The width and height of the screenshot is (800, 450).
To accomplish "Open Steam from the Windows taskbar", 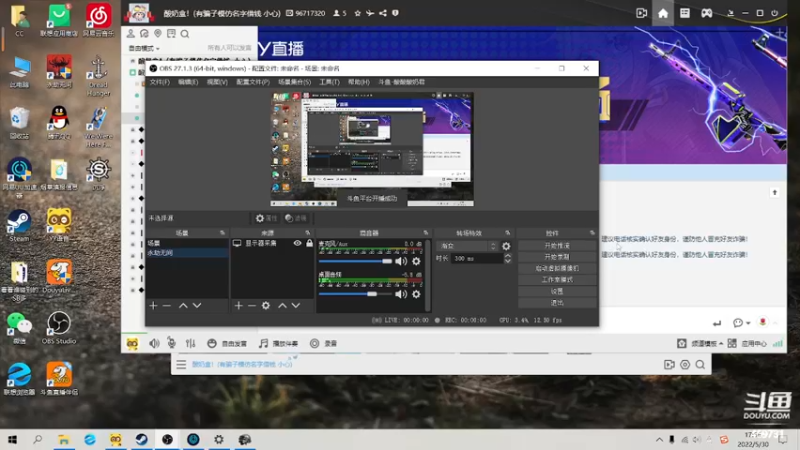I will point(141,439).
